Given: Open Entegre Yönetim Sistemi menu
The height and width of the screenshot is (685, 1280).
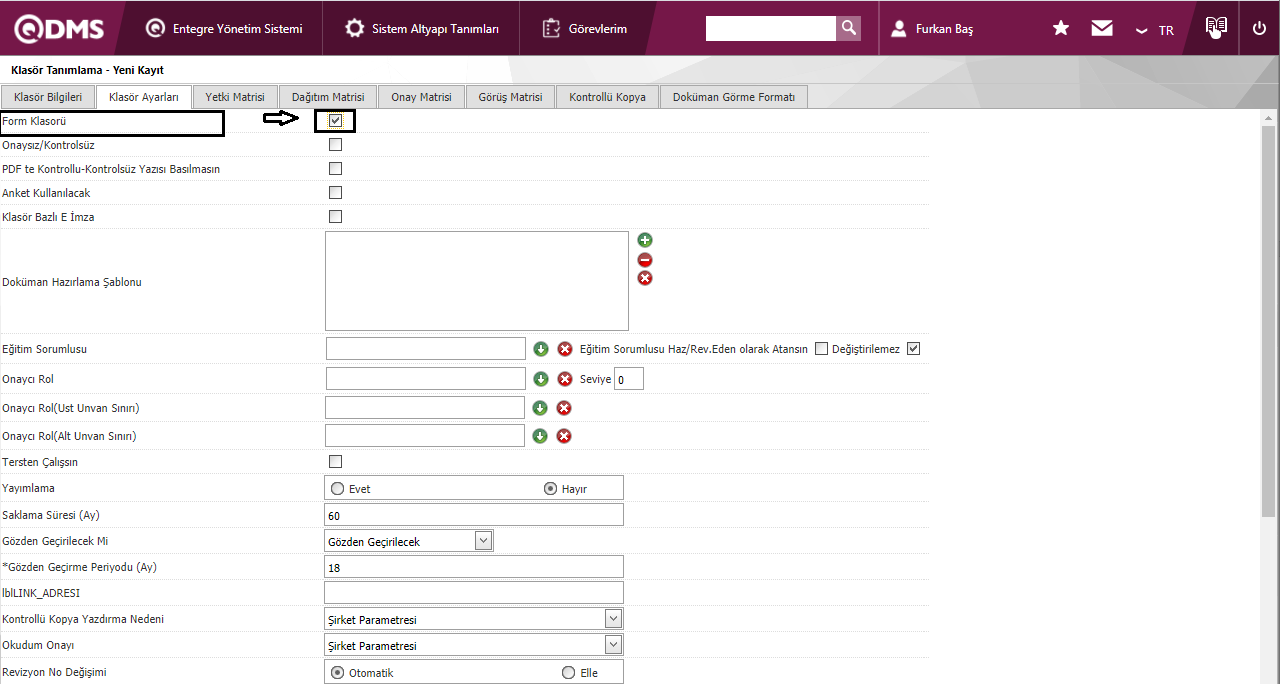Looking at the screenshot, I should [224, 29].
